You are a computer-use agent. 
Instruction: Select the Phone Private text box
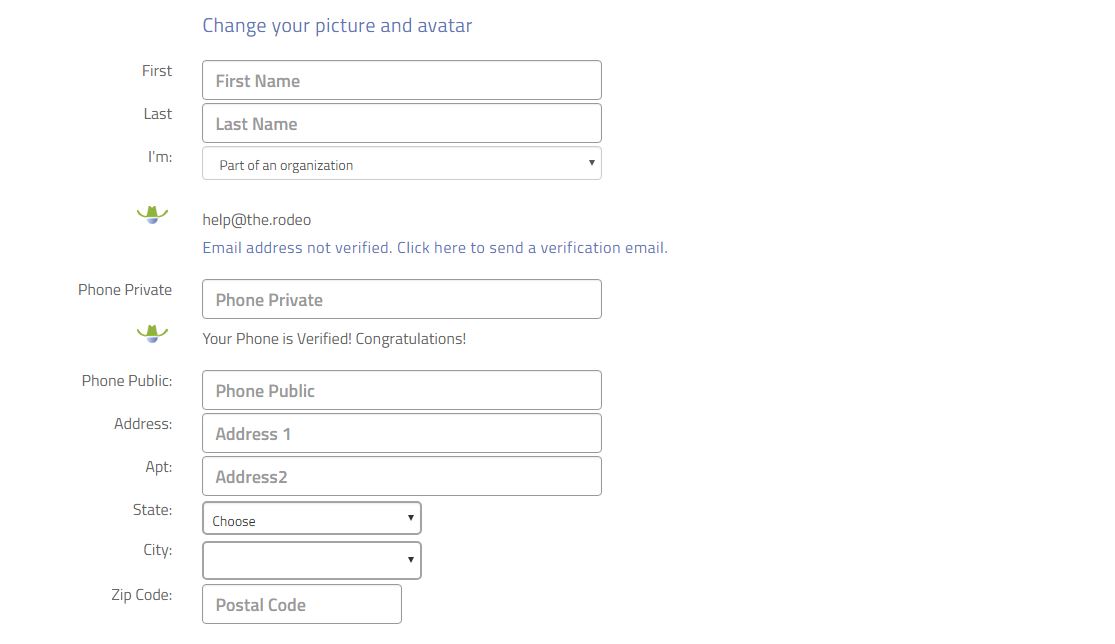[x=402, y=299]
